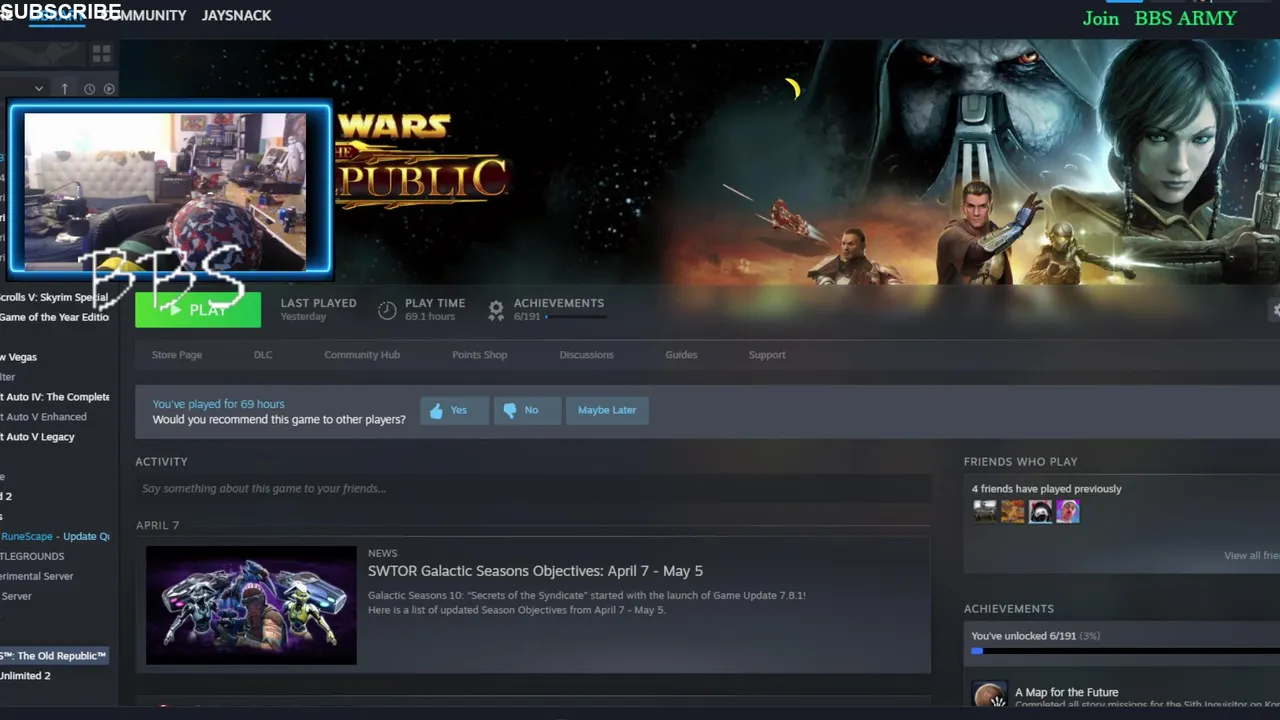This screenshot has width=1280, height=720.
Task: Open the Galactic Seasons news thumbnail
Action: click(251, 605)
